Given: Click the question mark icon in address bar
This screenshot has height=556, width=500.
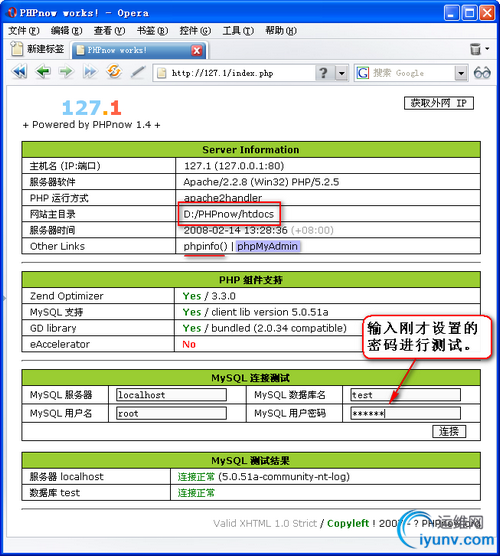Looking at the screenshot, I should 323,73.
